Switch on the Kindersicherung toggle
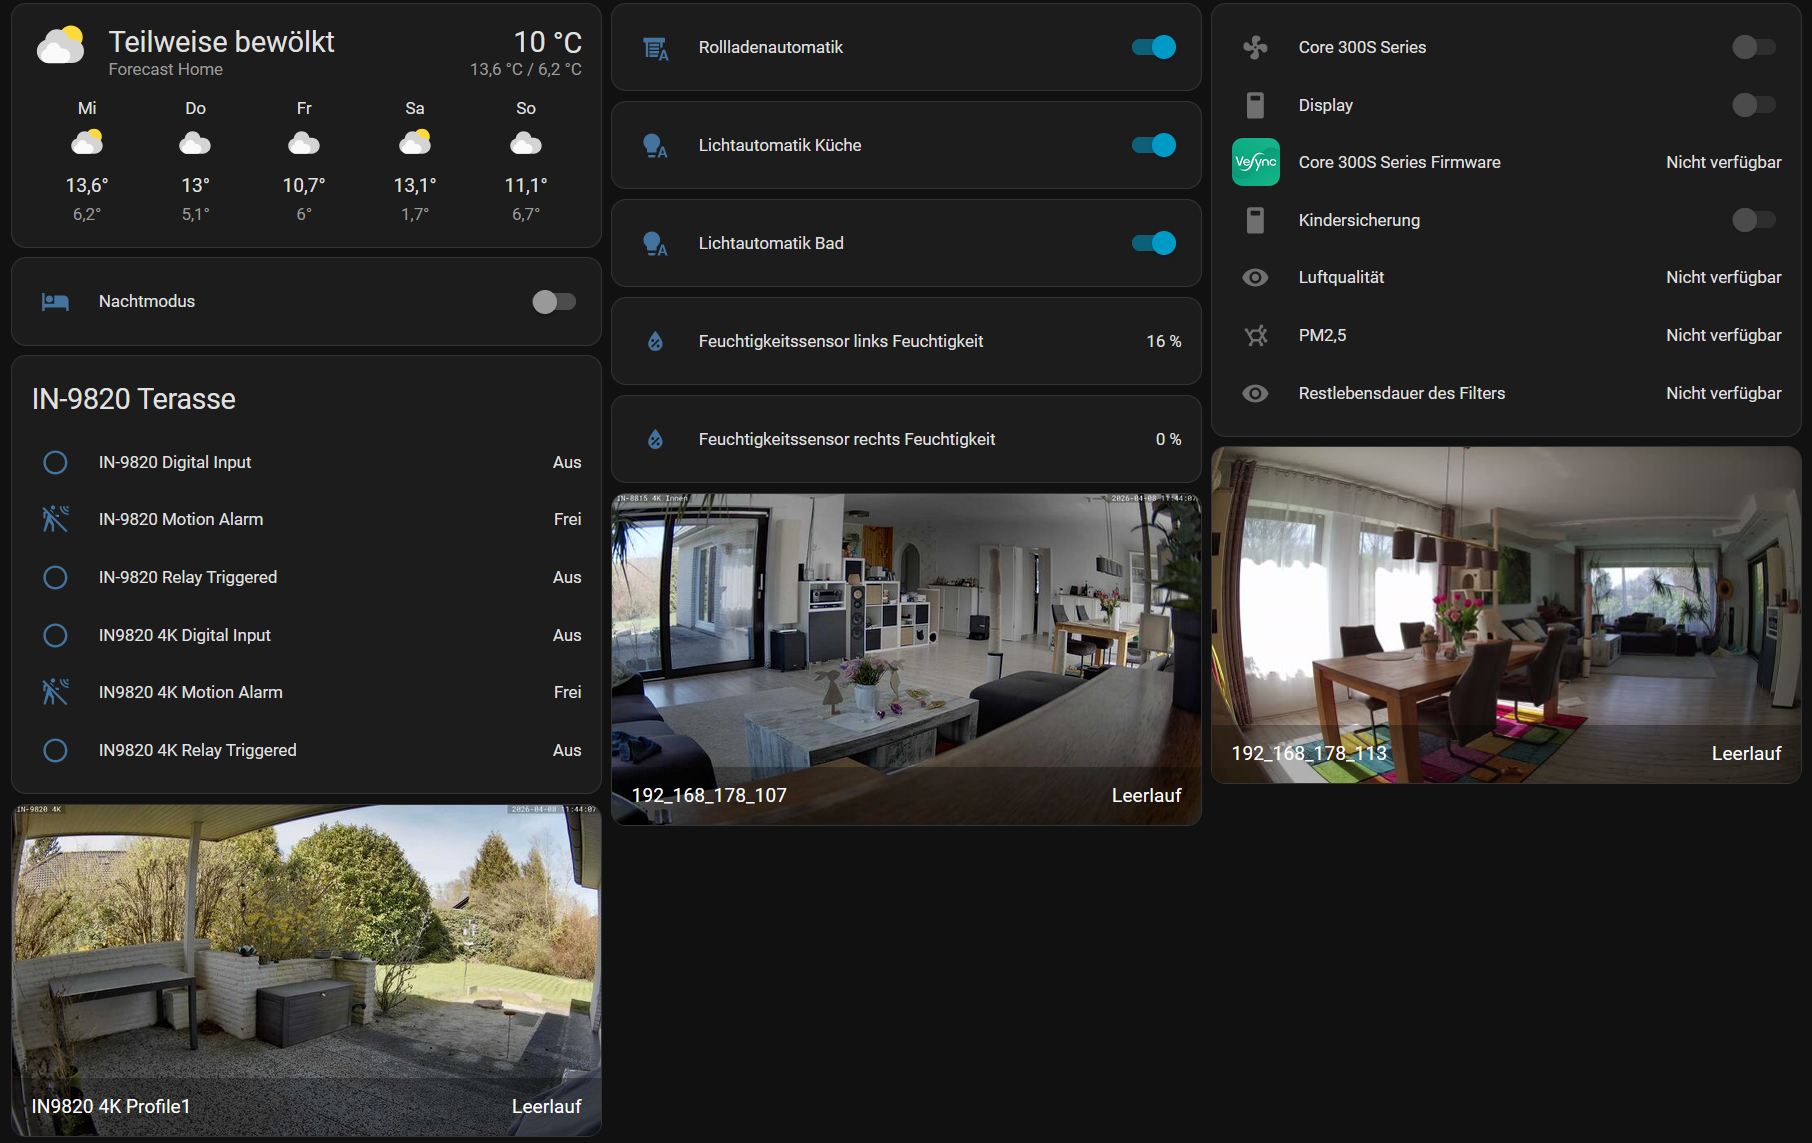1812x1143 pixels. (1753, 220)
